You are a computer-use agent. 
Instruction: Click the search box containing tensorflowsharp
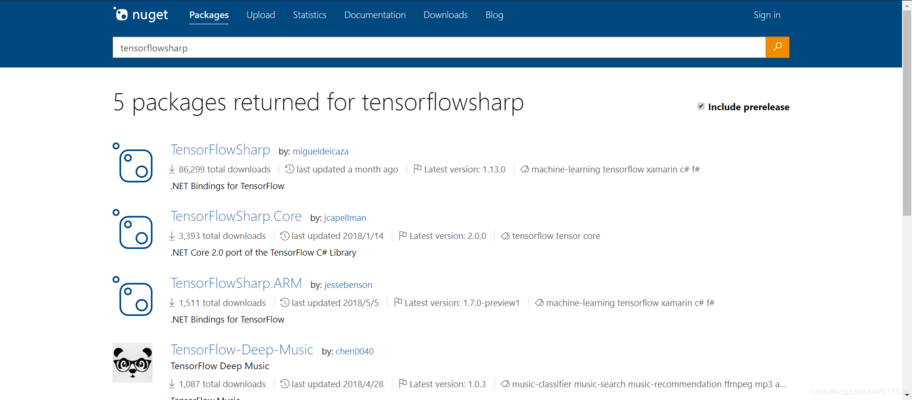tap(438, 47)
